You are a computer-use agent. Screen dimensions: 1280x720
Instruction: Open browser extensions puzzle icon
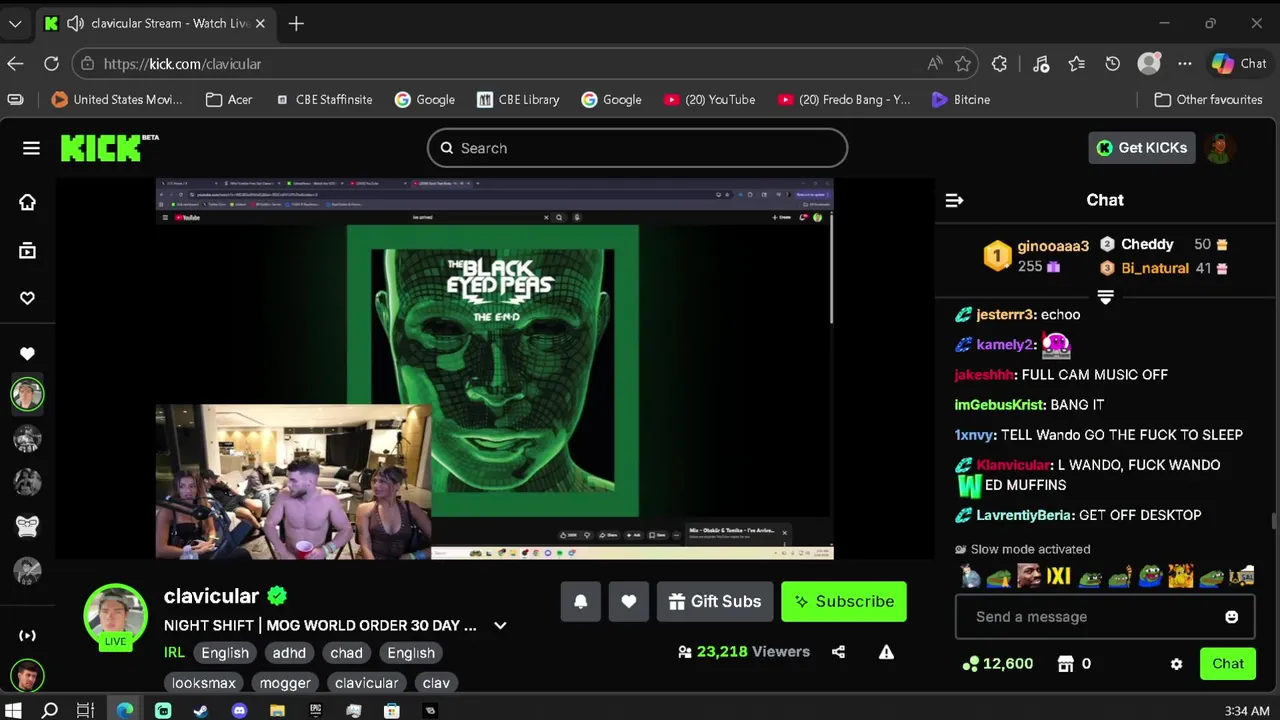[x=999, y=64]
